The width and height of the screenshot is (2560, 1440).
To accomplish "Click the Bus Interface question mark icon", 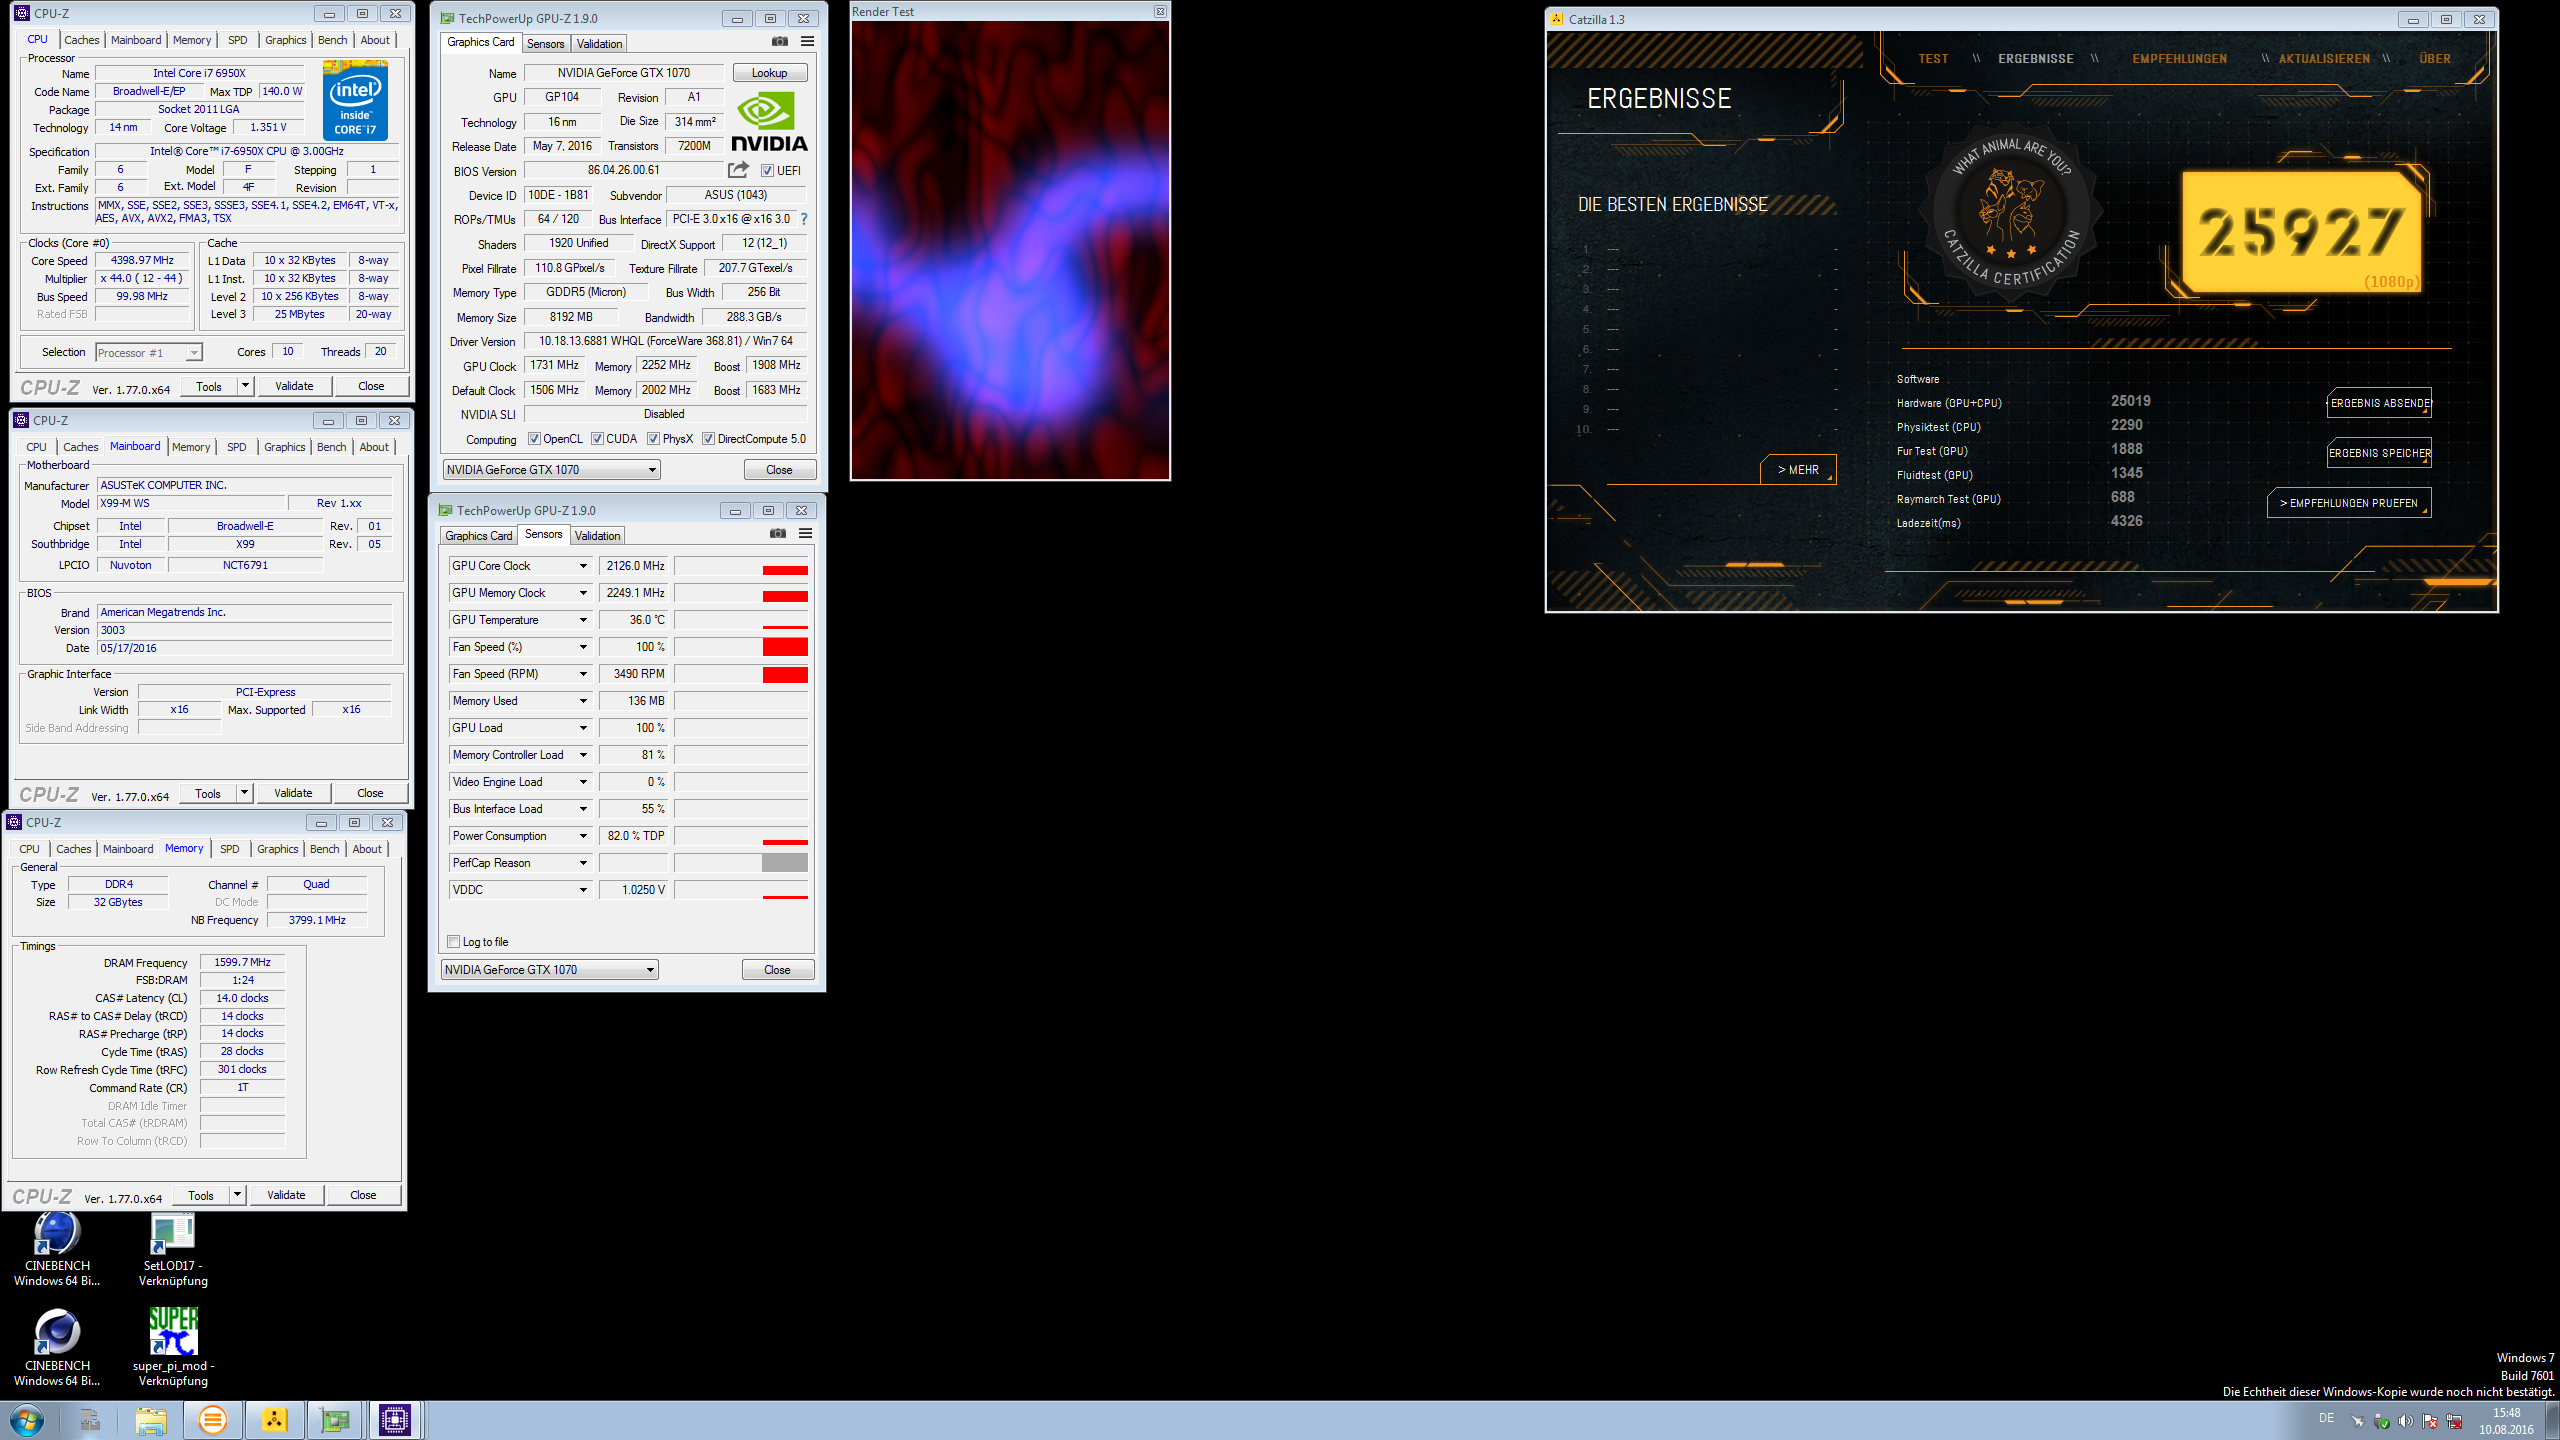I will pos(803,219).
